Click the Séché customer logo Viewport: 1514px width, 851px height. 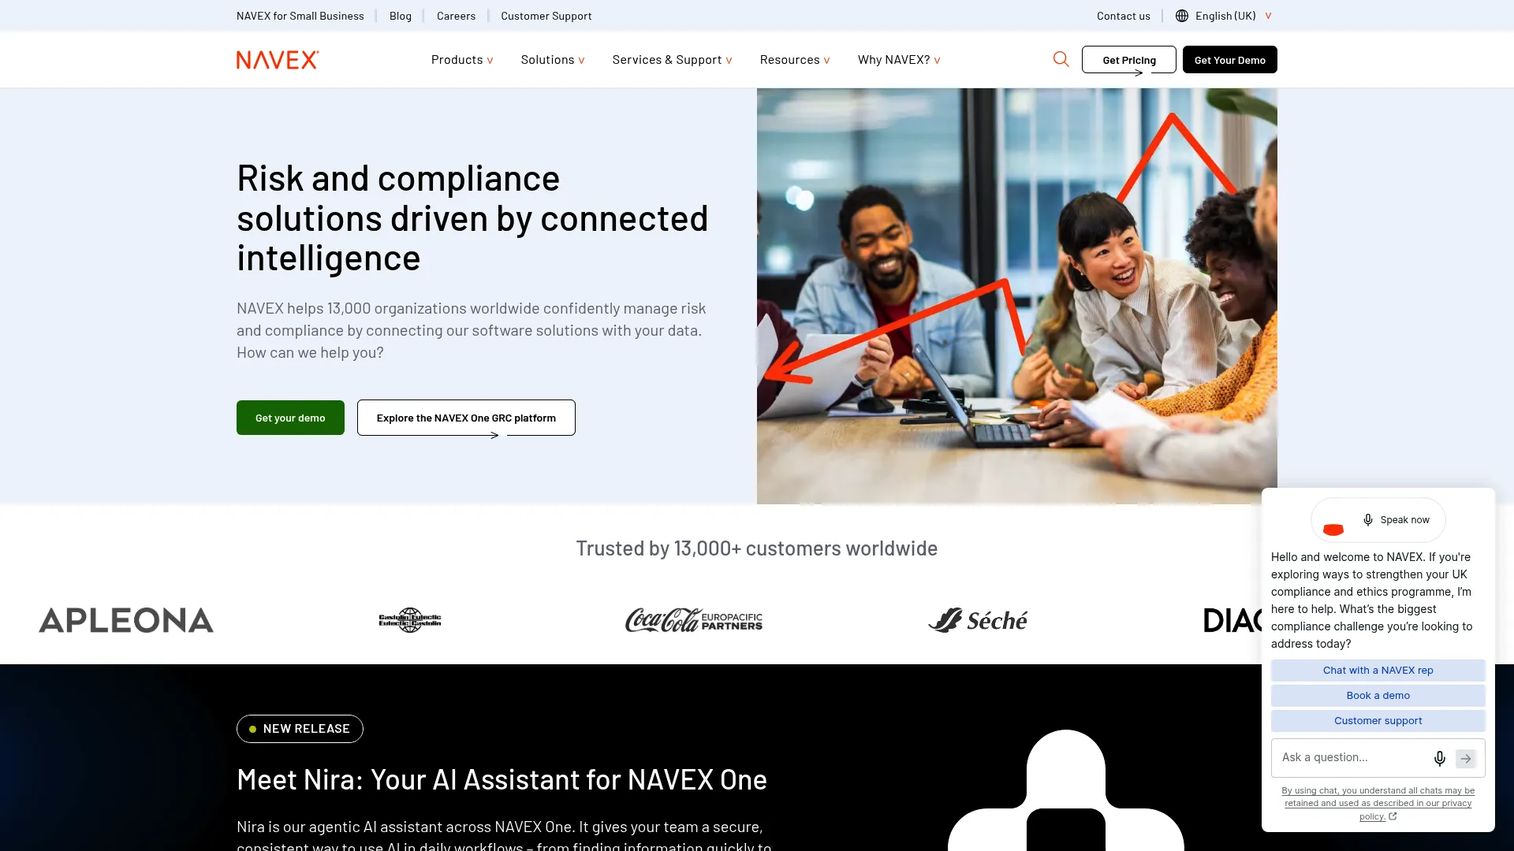point(978,620)
